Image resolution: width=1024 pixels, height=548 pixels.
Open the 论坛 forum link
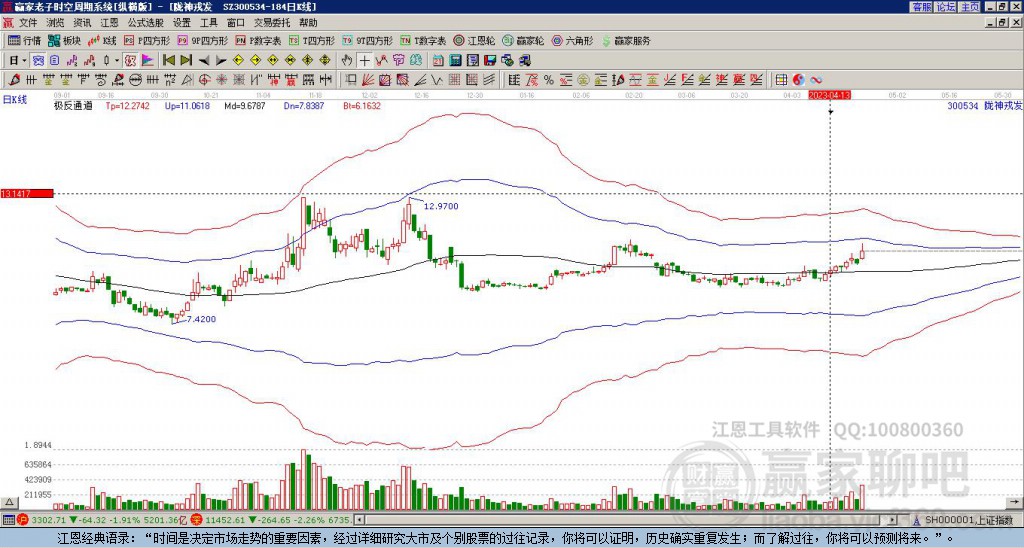(946, 7)
